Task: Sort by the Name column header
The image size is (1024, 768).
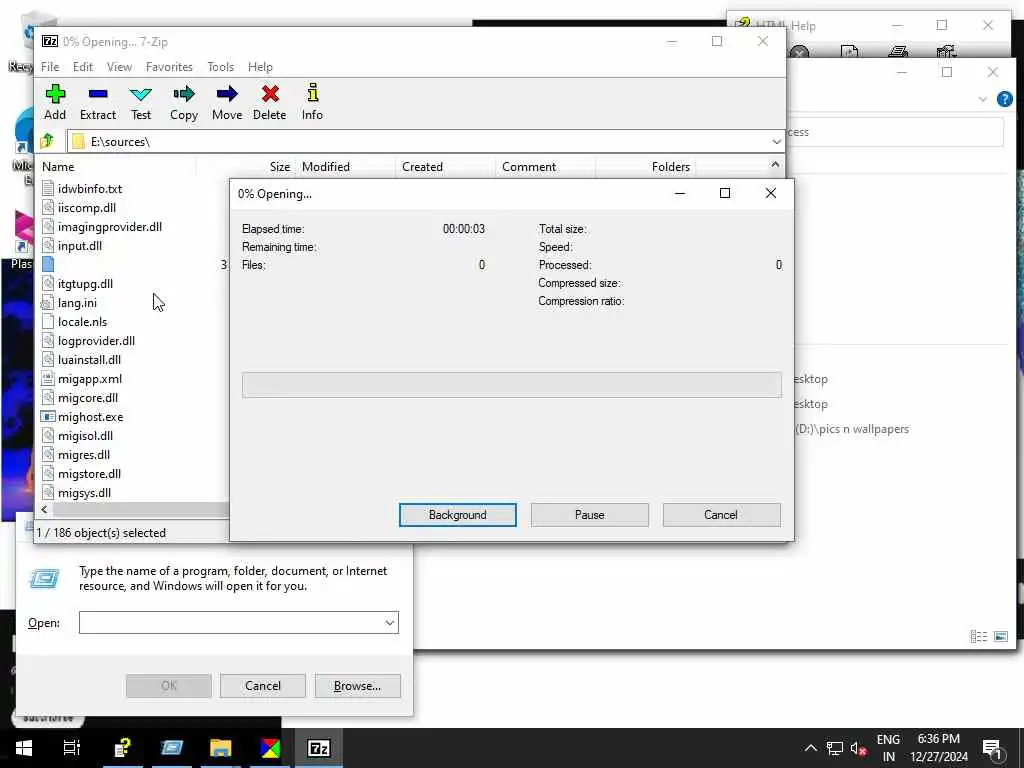Action: [x=116, y=167]
